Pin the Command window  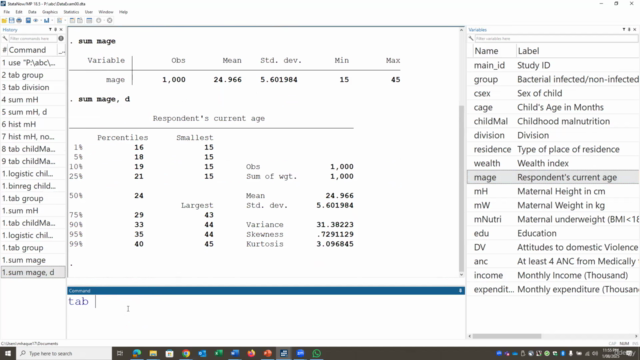tap(460, 291)
